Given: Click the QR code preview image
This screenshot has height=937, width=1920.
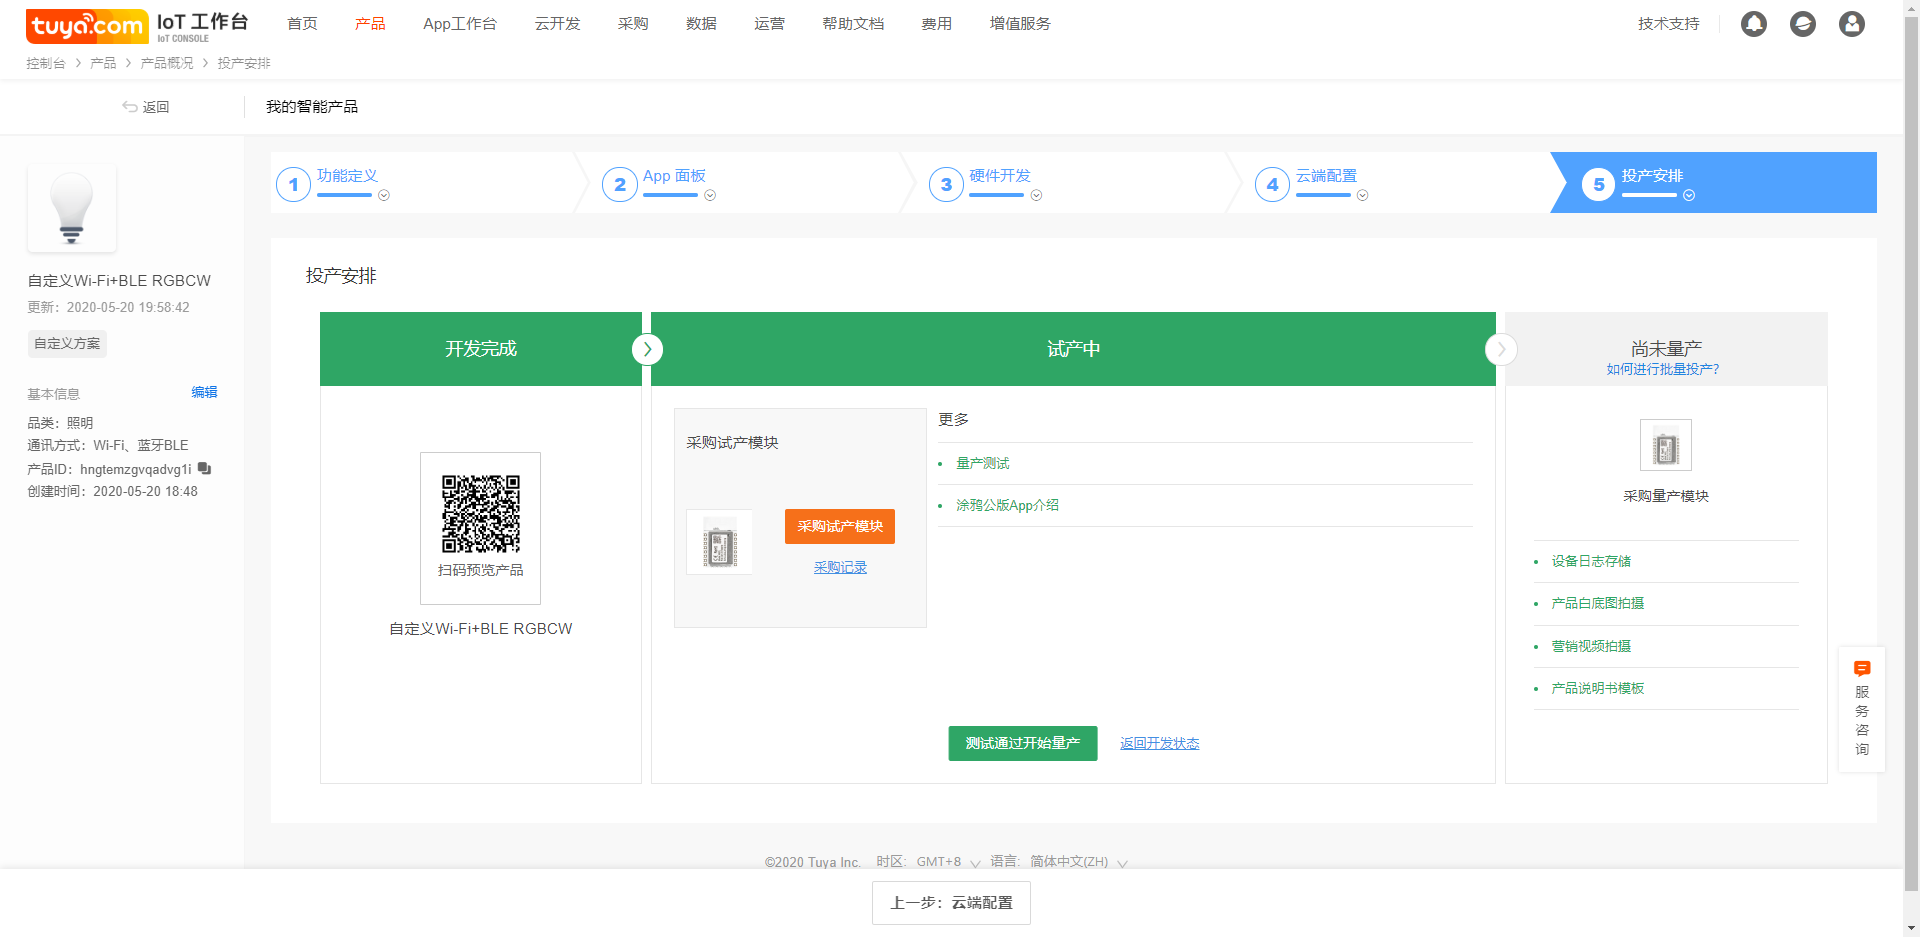Looking at the screenshot, I should tap(481, 514).
